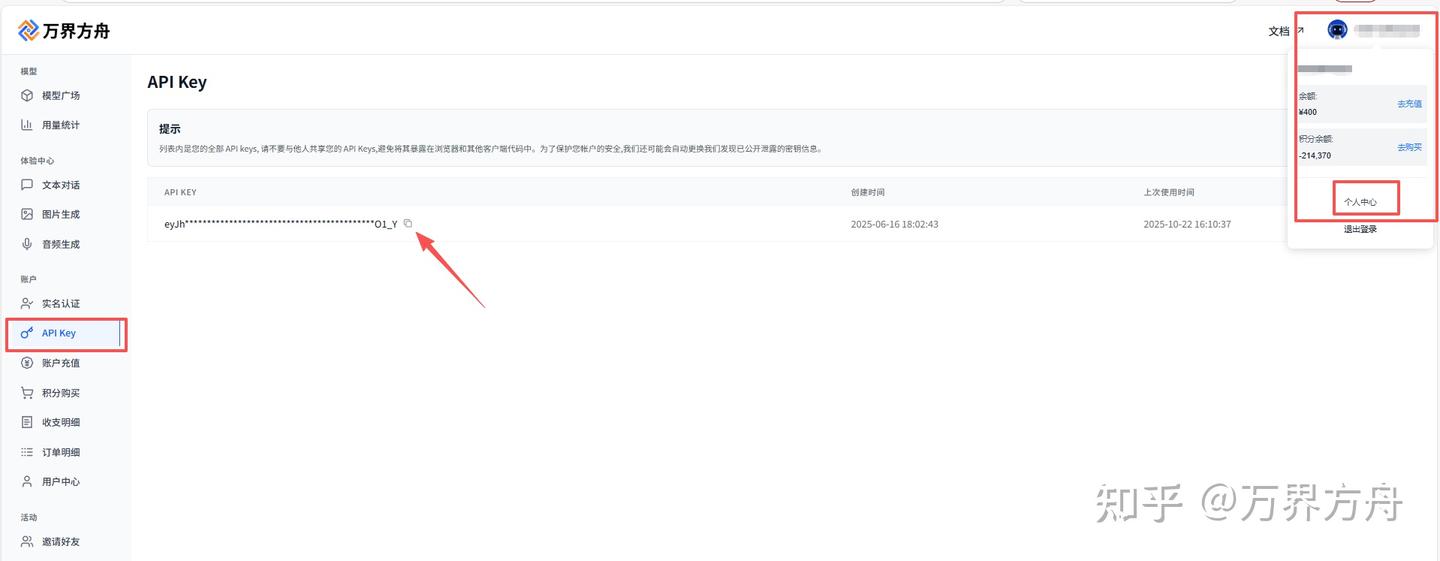Screen dimensions: 1440x561
Task: Click the API Key page heading
Action: [x=177, y=82]
